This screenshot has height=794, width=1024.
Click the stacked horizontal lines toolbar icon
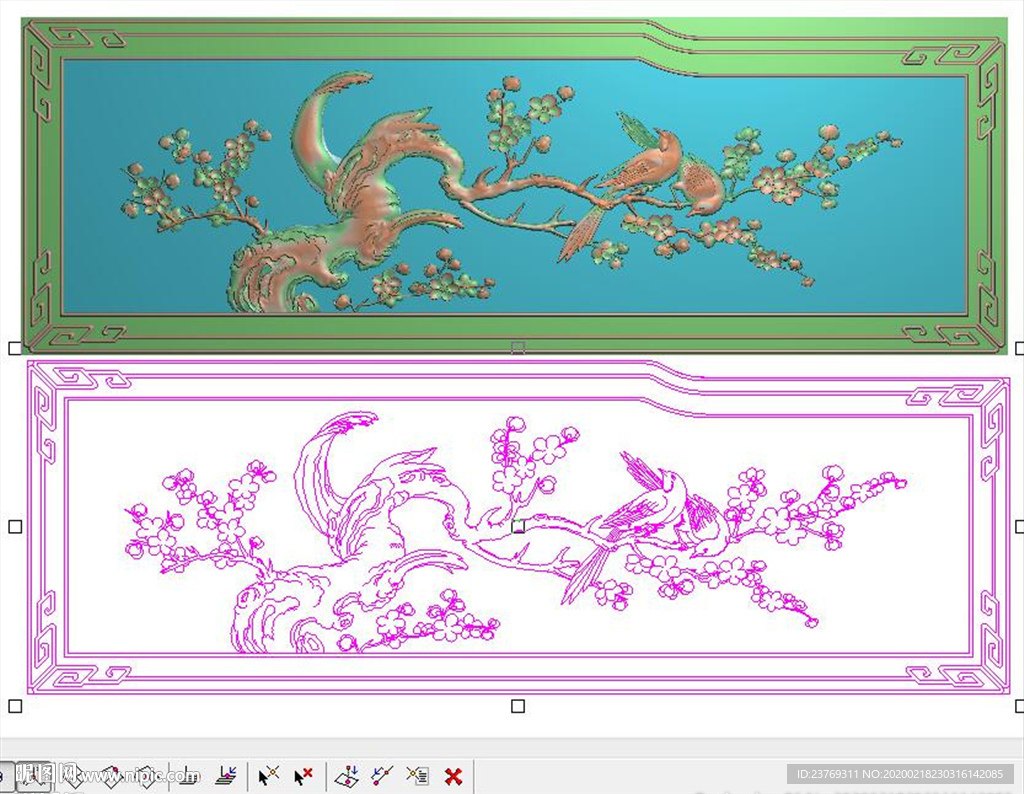[189, 776]
